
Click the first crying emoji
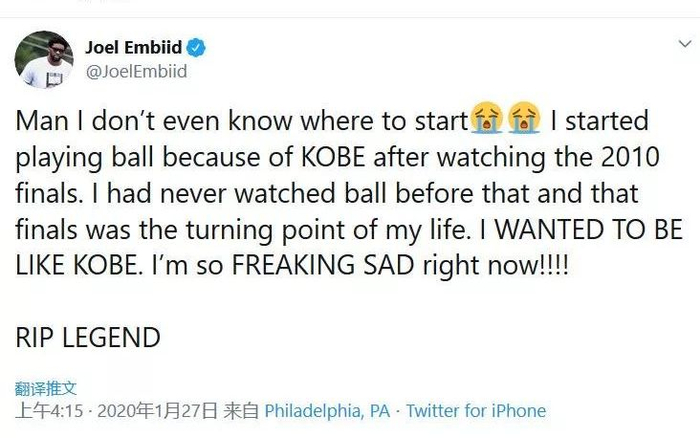click(x=485, y=122)
